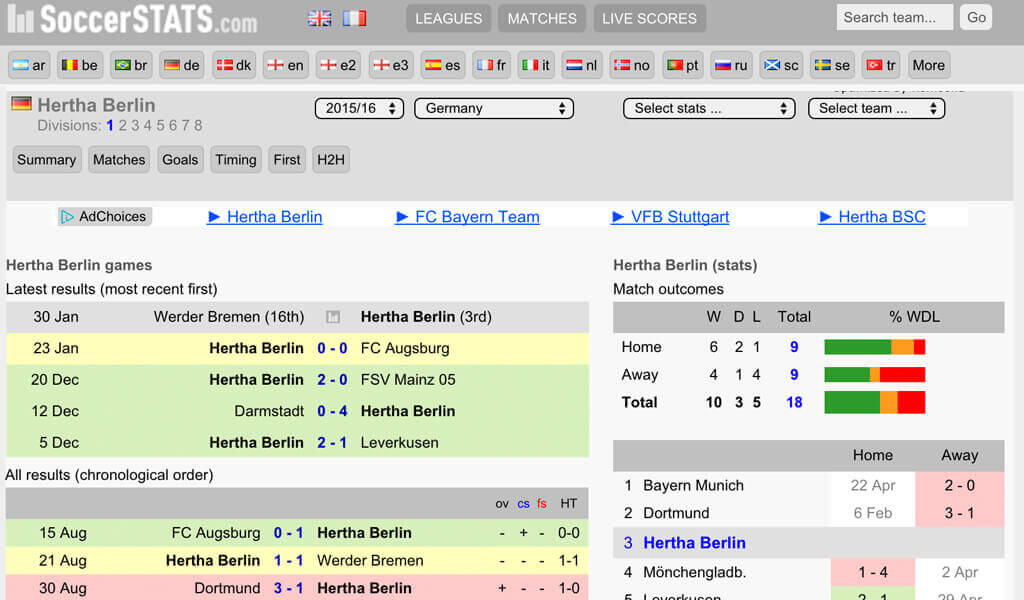Switch to the Summary tab

[46, 160]
